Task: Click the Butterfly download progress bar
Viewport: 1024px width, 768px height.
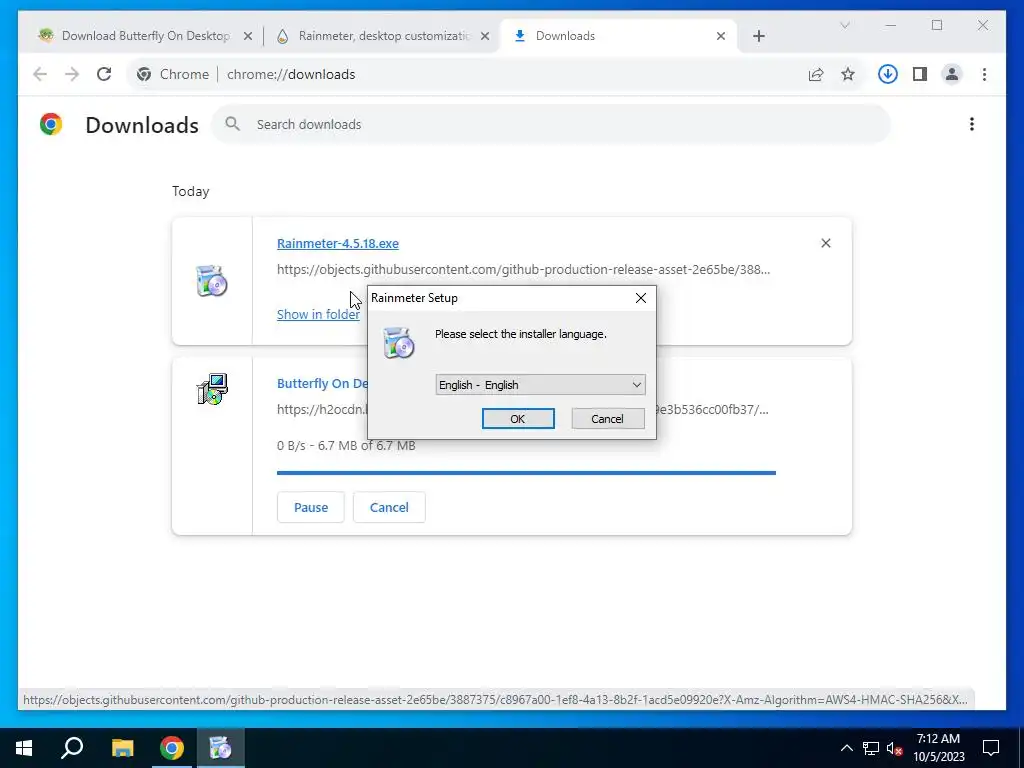Action: (526, 473)
